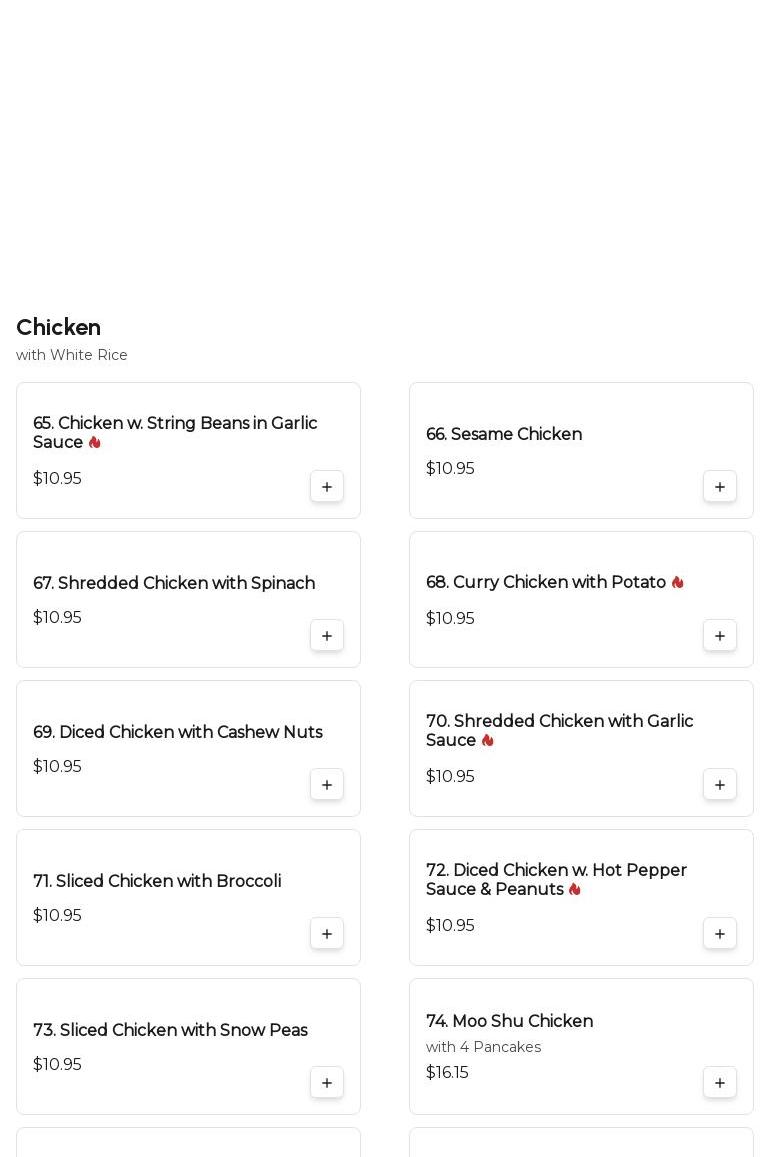Click the Sliced Chicken with Broccoli name
The image size is (770, 1157).
157,882
